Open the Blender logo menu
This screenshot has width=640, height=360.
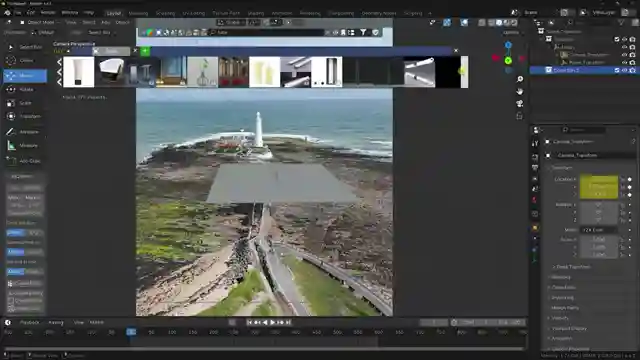pos(7,13)
